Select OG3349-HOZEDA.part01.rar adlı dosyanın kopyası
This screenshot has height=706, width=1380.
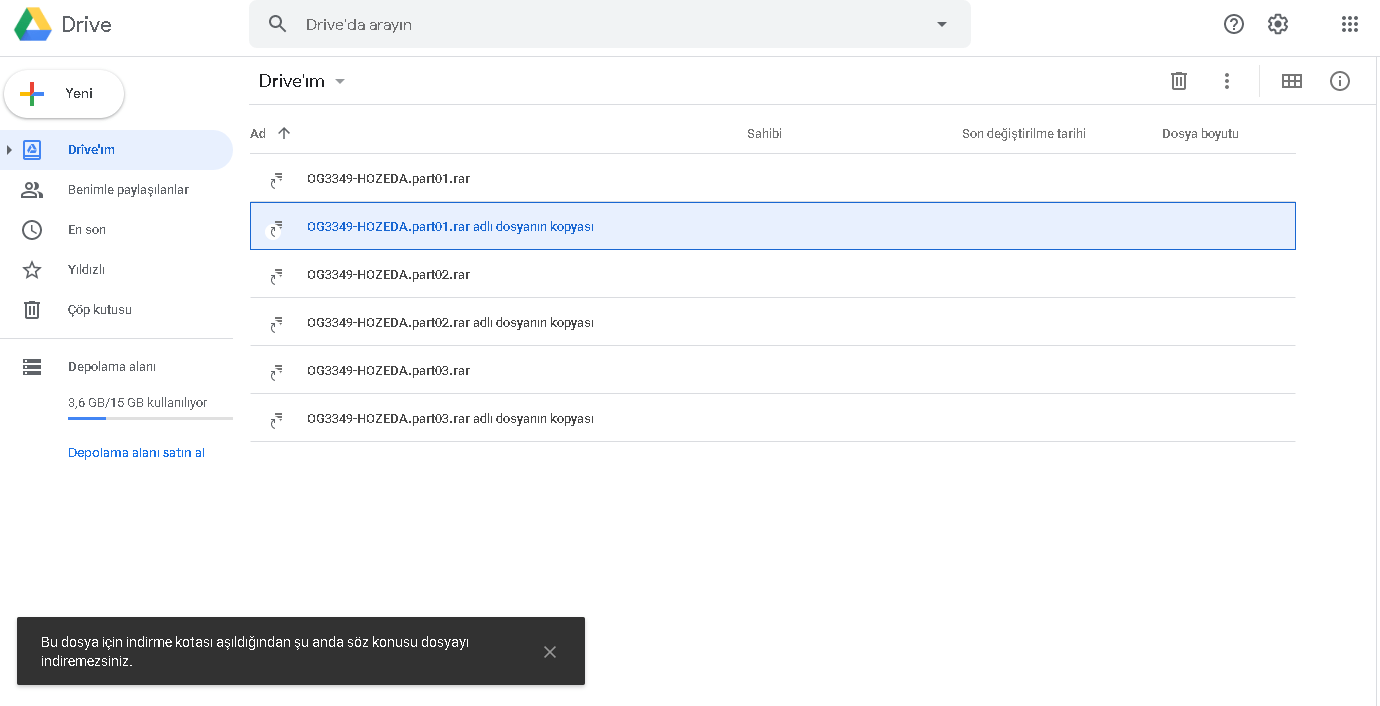point(773,226)
